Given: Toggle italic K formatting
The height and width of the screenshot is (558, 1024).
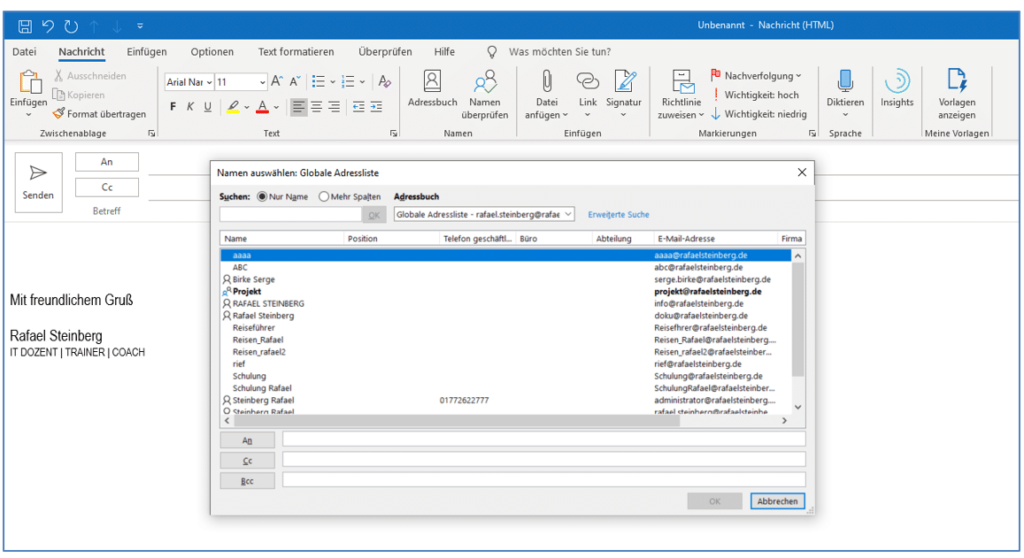Looking at the screenshot, I should click(x=190, y=107).
